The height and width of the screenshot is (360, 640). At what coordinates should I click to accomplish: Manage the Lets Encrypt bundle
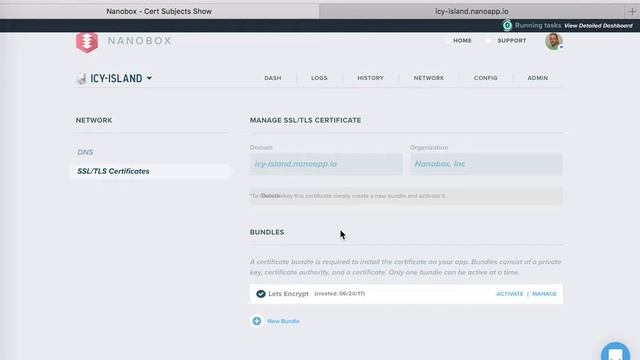pos(544,294)
